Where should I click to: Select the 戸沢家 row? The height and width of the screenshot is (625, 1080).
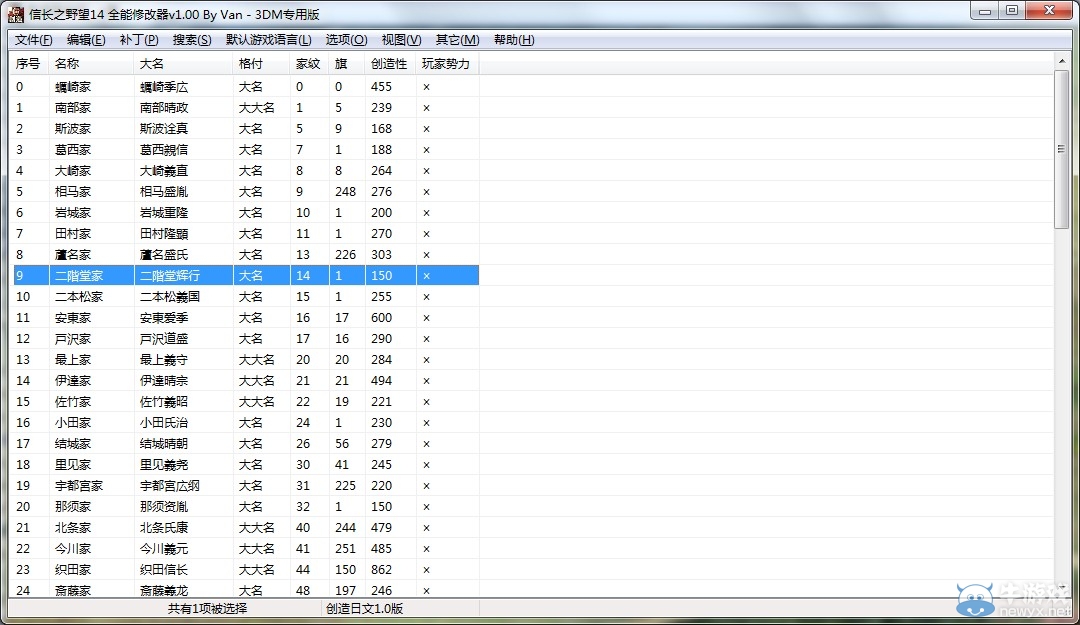pos(246,339)
